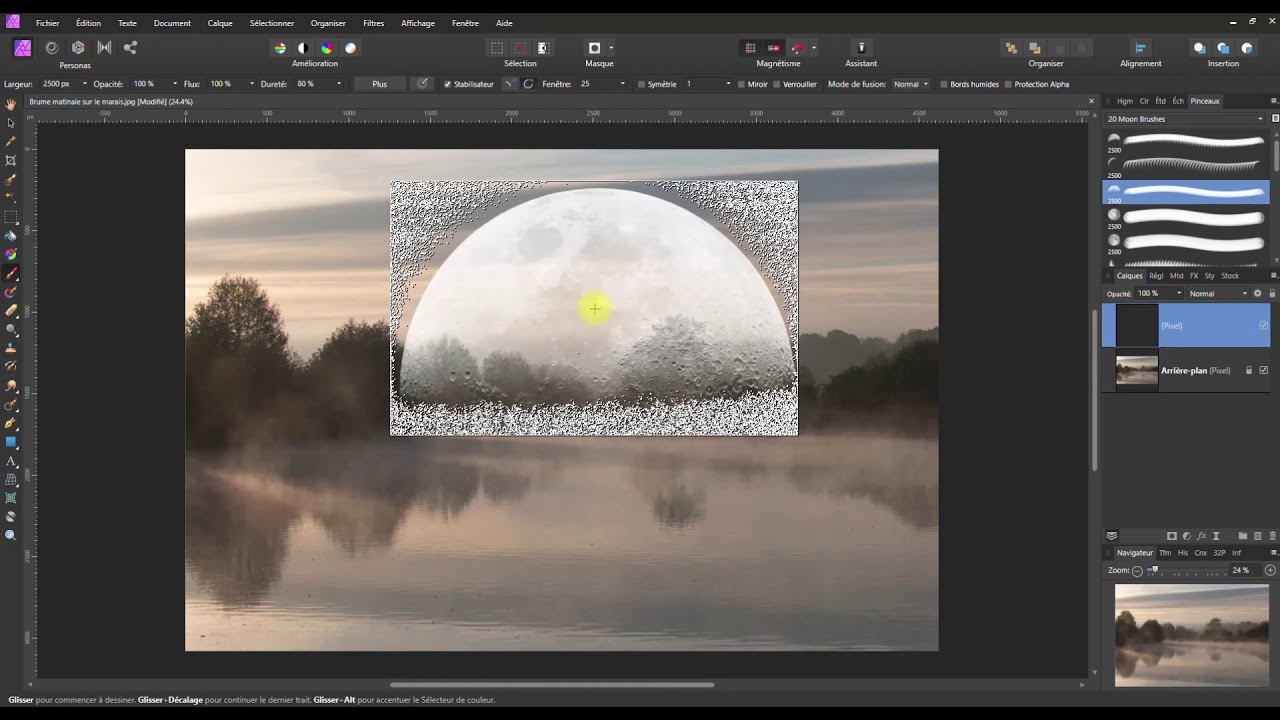This screenshot has height=720, width=1280.
Task: Apply auto white balance enhancement
Action: pyautogui.click(x=351, y=48)
